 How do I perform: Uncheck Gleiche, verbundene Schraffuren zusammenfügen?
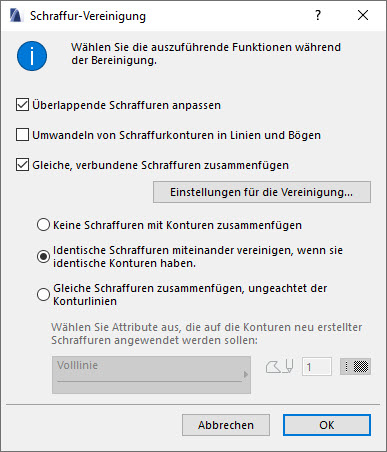tap(22, 165)
